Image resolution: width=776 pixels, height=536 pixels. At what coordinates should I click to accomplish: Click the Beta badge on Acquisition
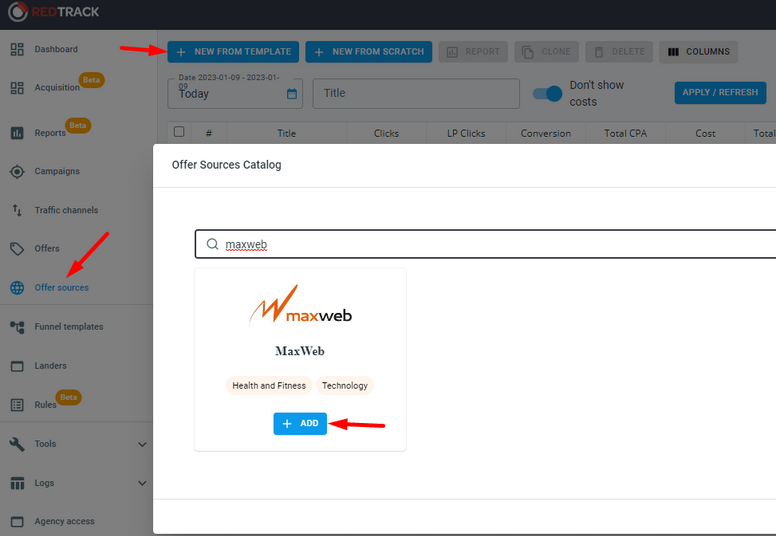(92, 80)
